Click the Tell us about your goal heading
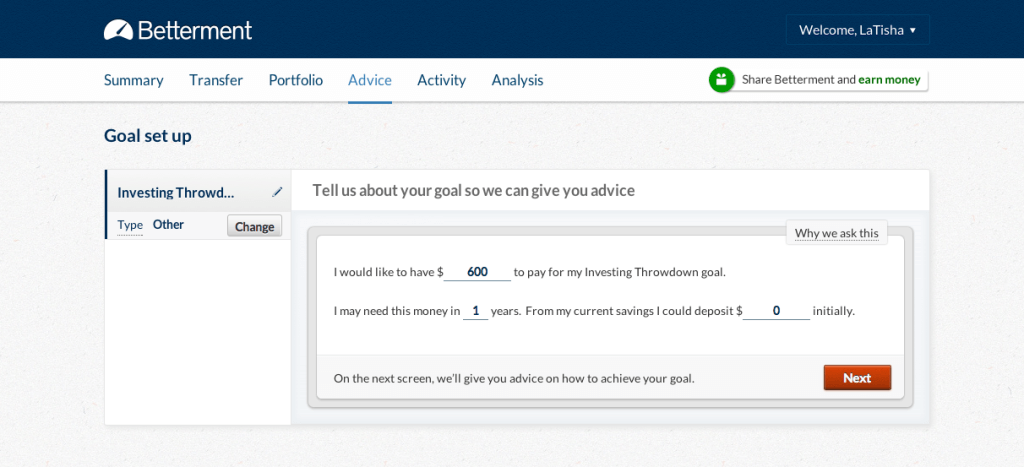 click(473, 191)
